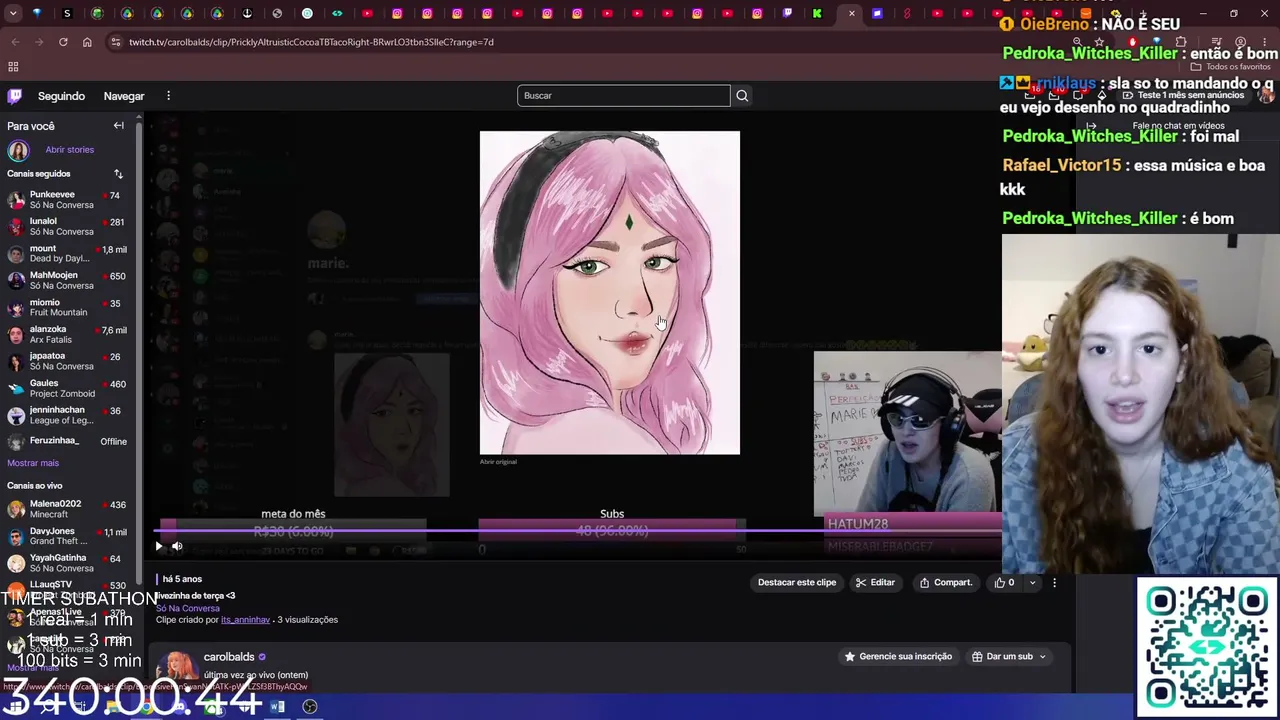Open Malena0202 Minecraft live channel
The image size is (1280, 720).
[x=67, y=509]
